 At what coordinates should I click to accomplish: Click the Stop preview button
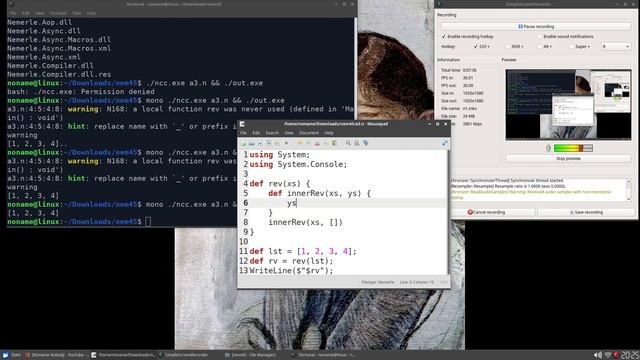[568, 158]
